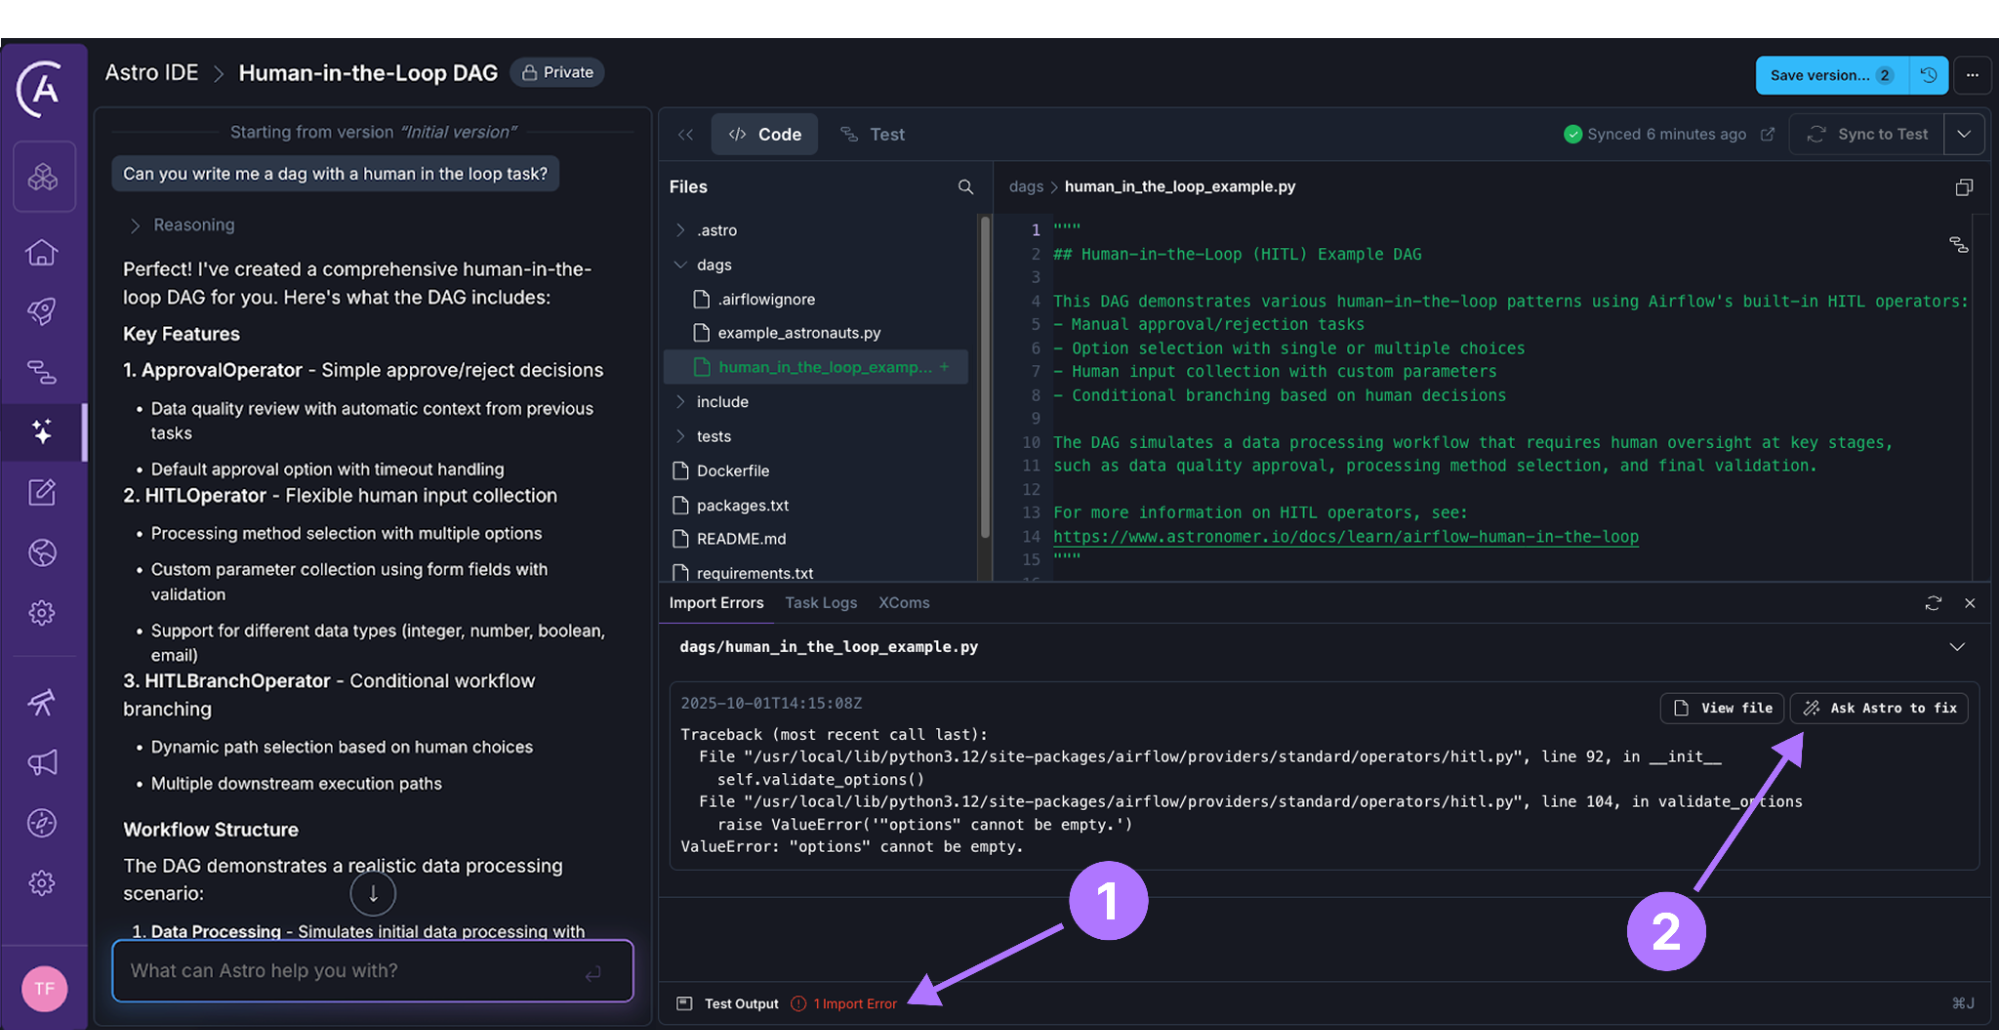Search files with the magnifier icon
This screenshot has width=1999, height=1030.
(965, 187)
